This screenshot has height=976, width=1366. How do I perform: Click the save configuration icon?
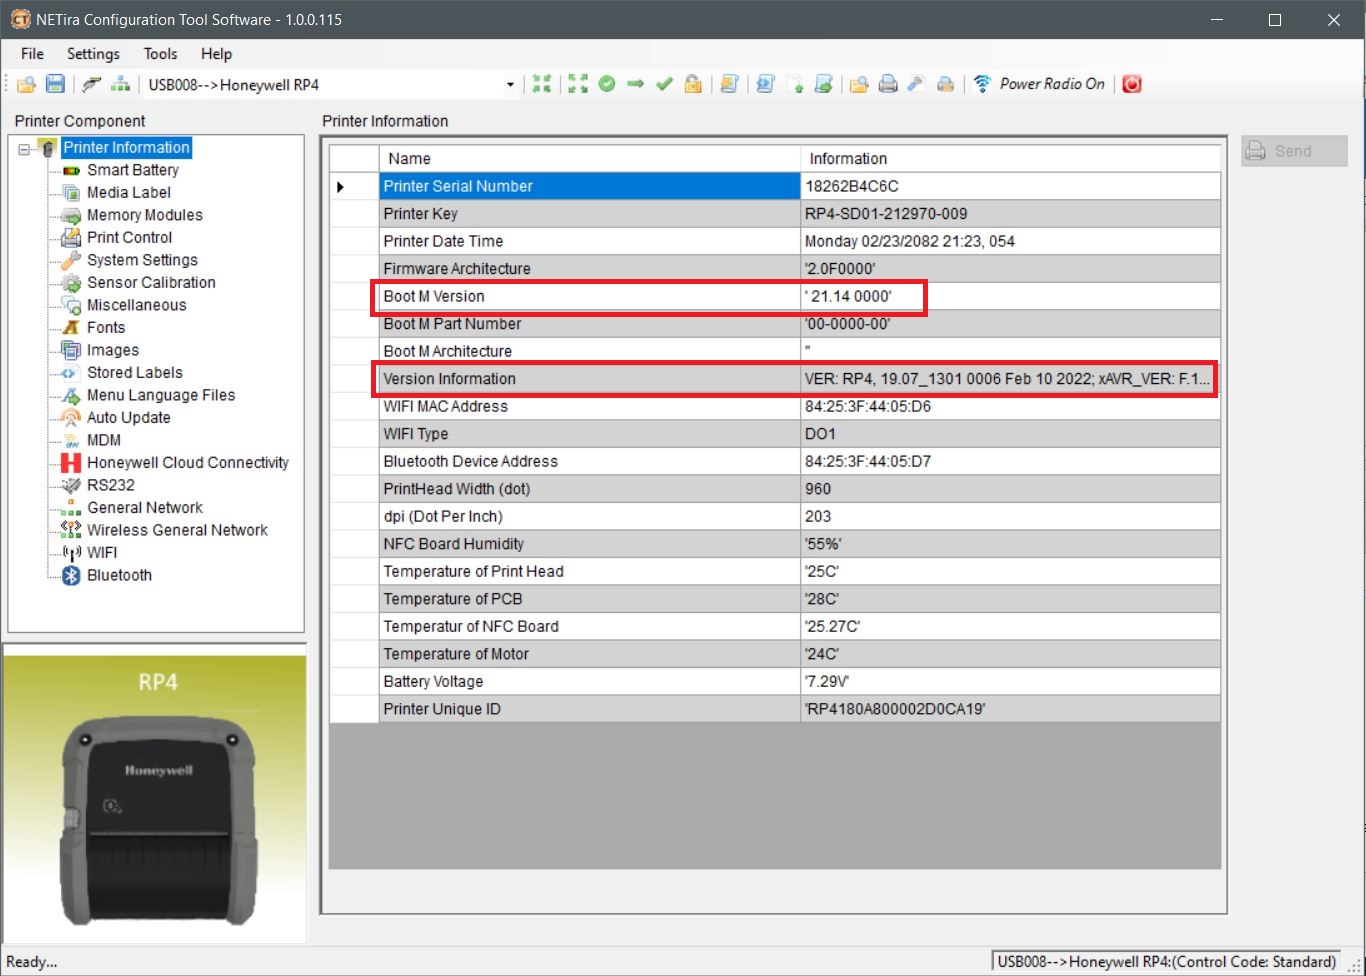[x=55, y=84]
